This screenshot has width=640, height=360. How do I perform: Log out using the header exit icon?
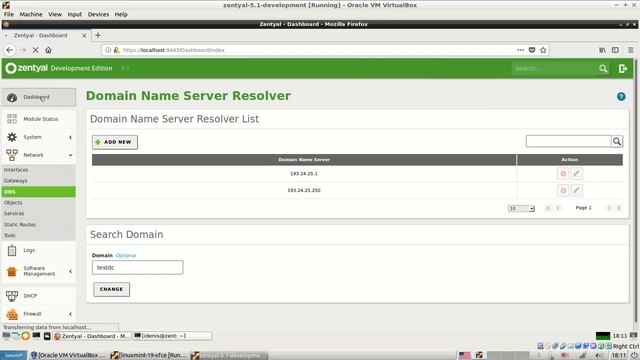point(623,69)
